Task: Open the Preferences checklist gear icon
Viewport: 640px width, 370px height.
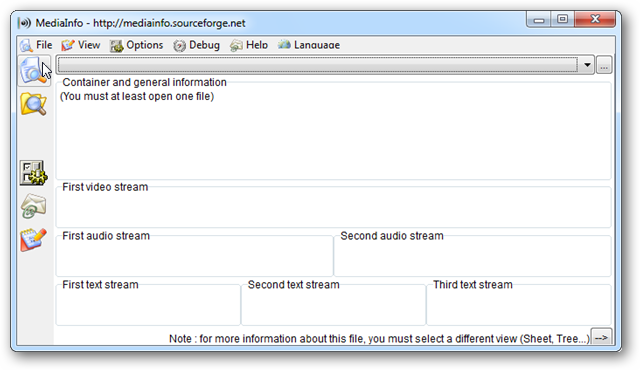Action: 33,173
